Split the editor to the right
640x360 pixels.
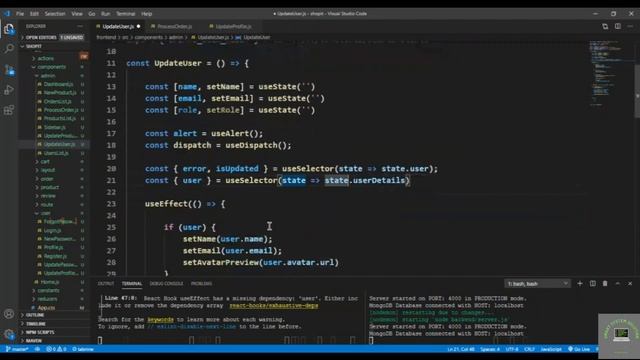click(x=618, y=26)
